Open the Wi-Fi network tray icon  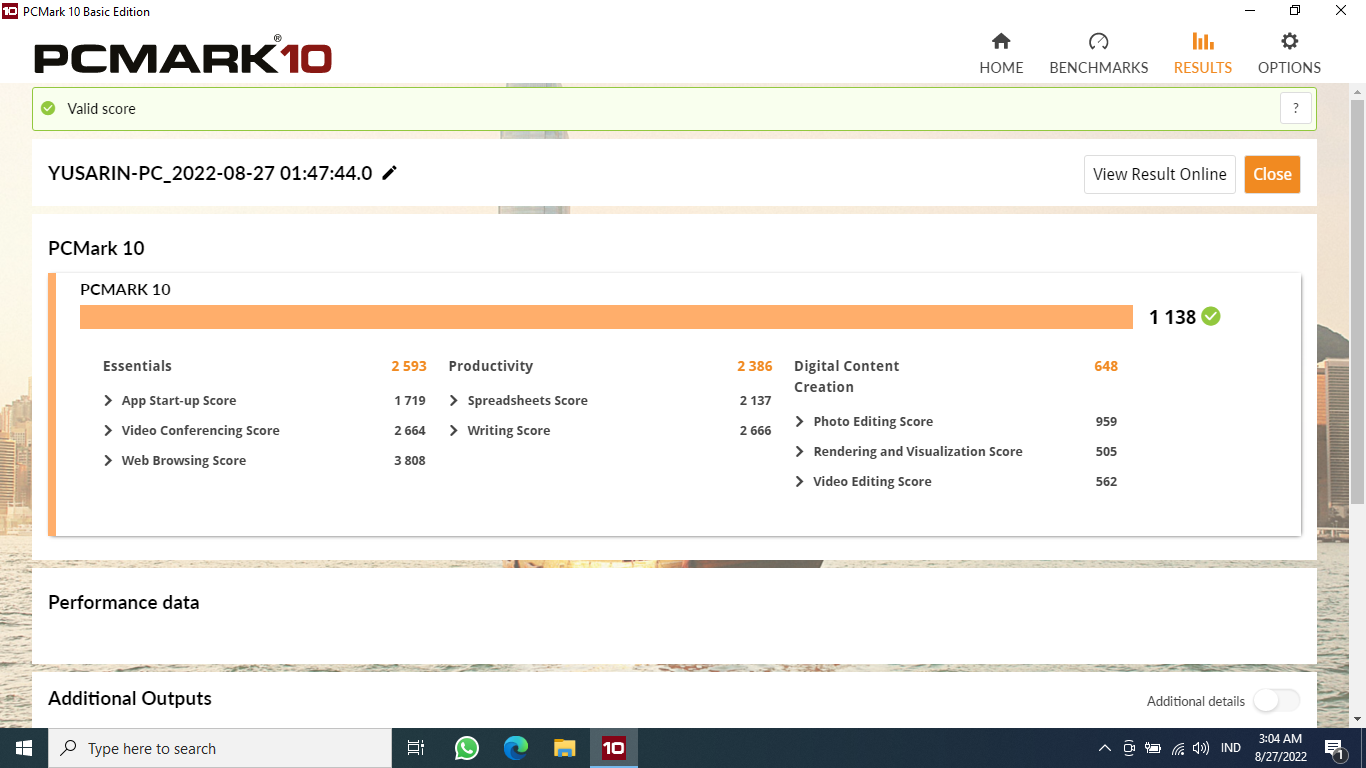tap(1177, 748)
